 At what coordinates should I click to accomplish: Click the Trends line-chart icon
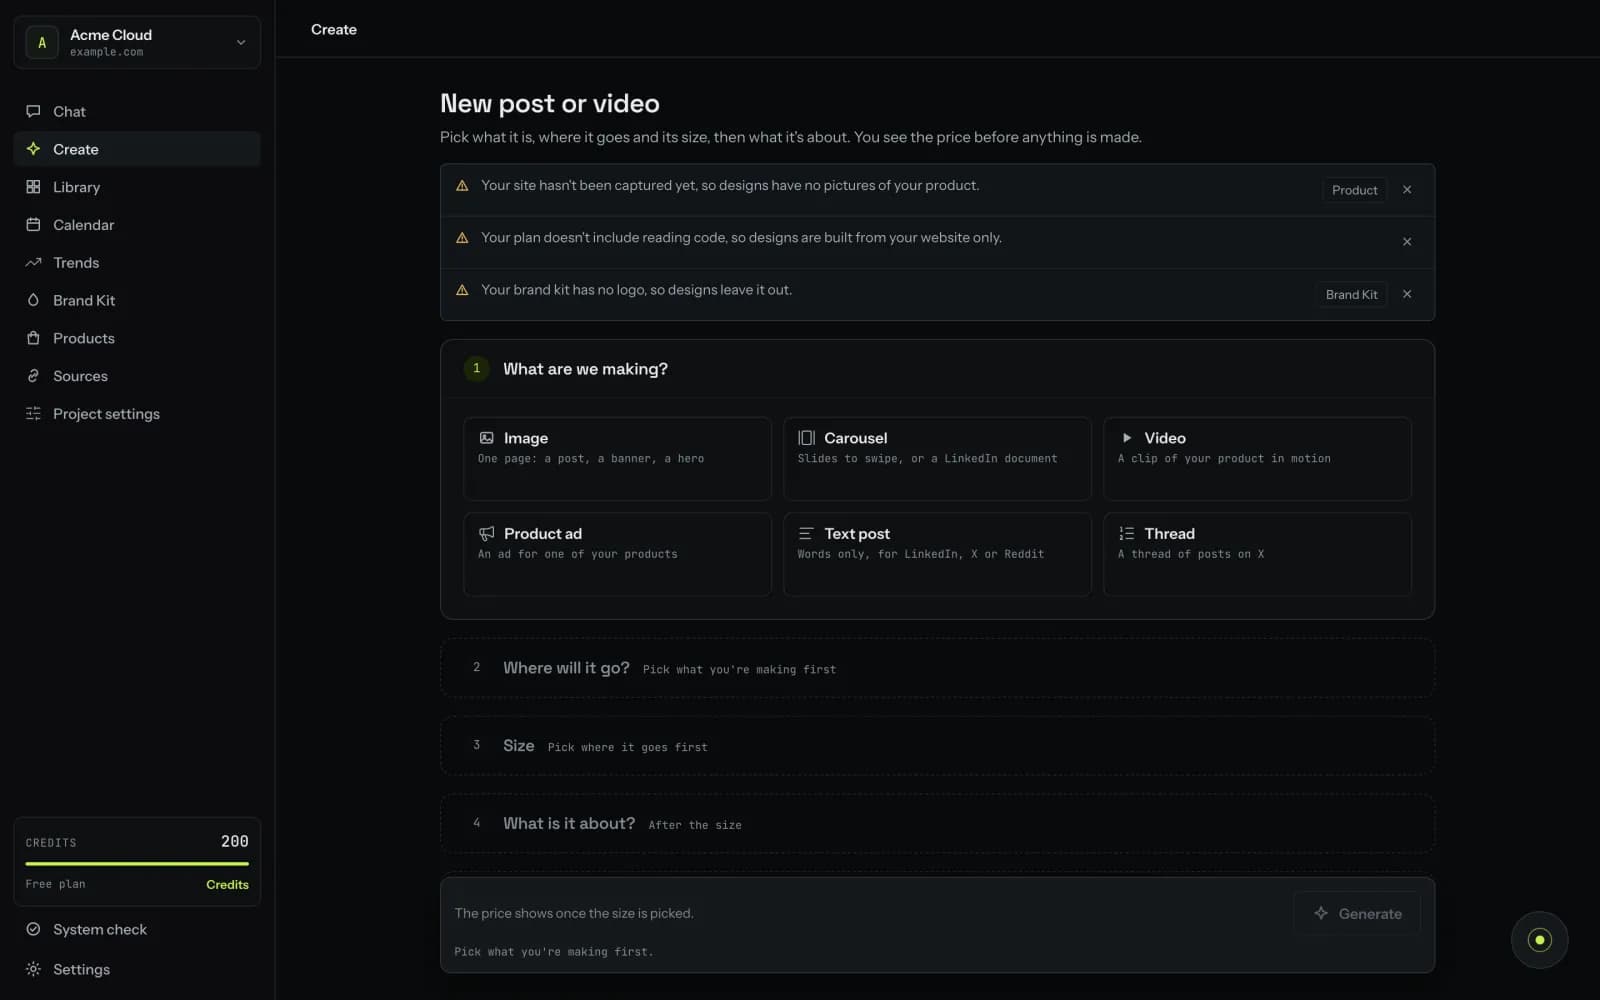pyautogui.click(x=33, y=263)
